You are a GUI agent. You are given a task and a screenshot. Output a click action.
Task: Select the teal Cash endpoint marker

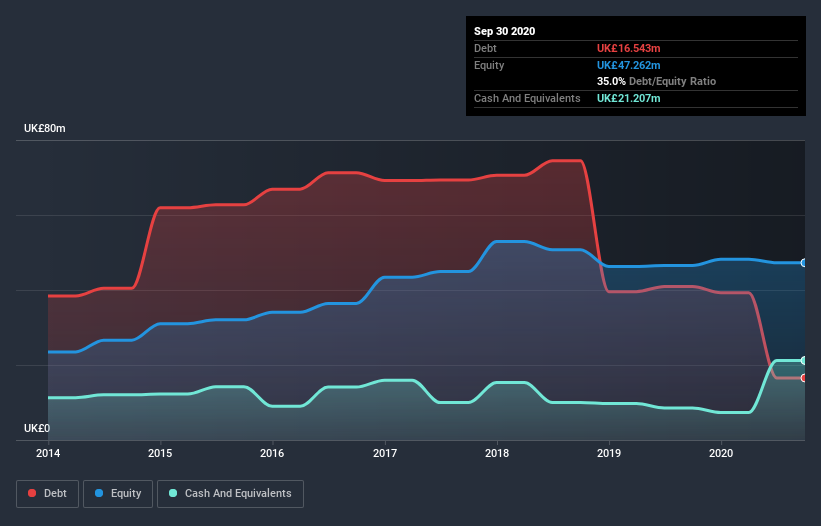[x=803, y=361]
